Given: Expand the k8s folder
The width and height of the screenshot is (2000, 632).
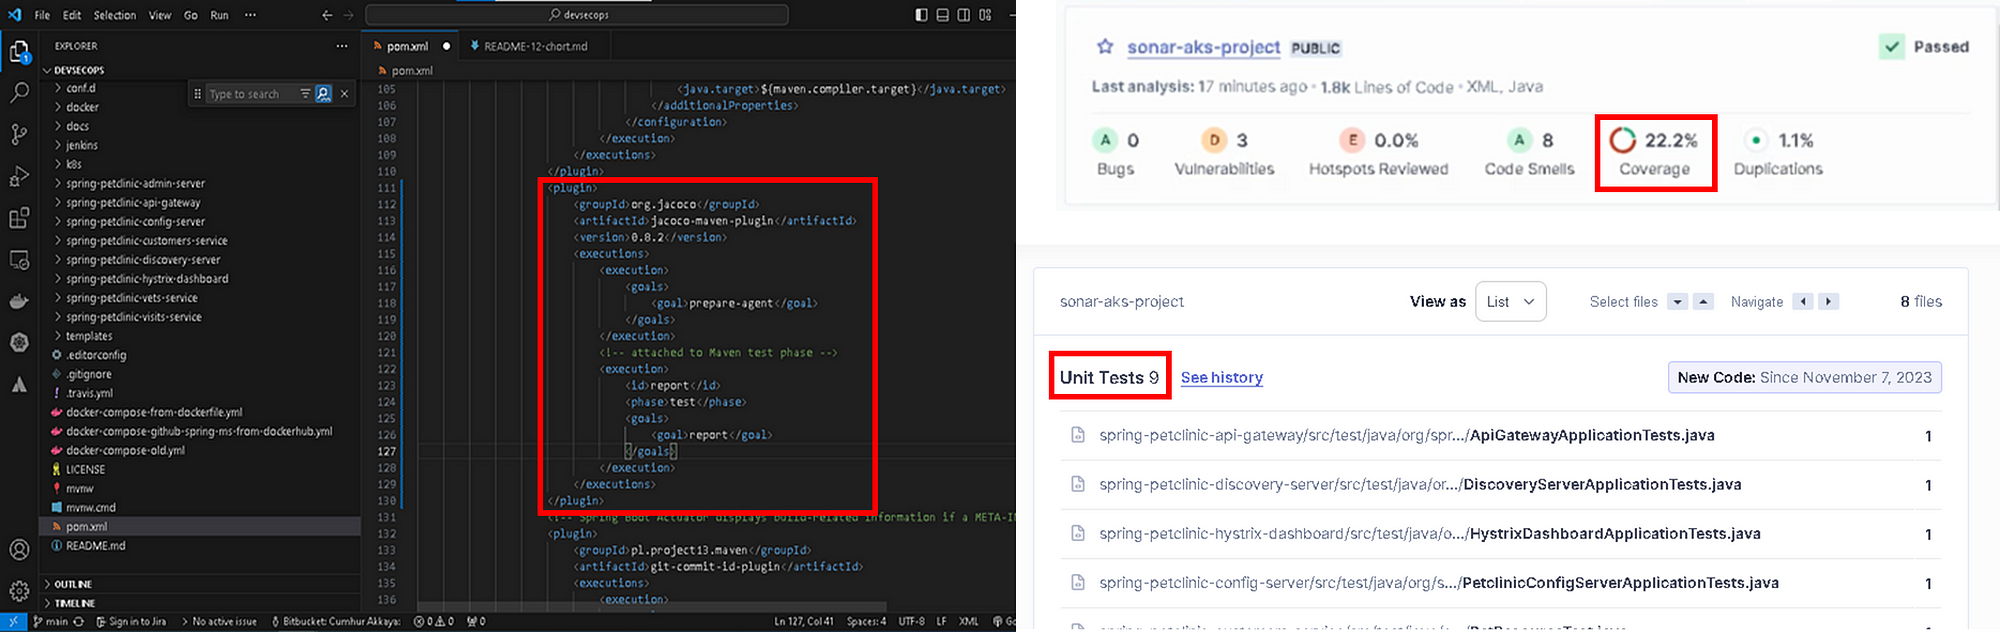Looking at the screenshot, I should (x=74, y=164).
